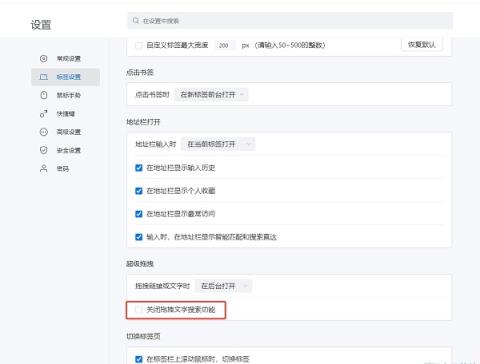Image resolution: width=480 pixels, height=364 pixels.
Task: Click the 拖拽链接或文字时 label
Action: coord(162,286)
